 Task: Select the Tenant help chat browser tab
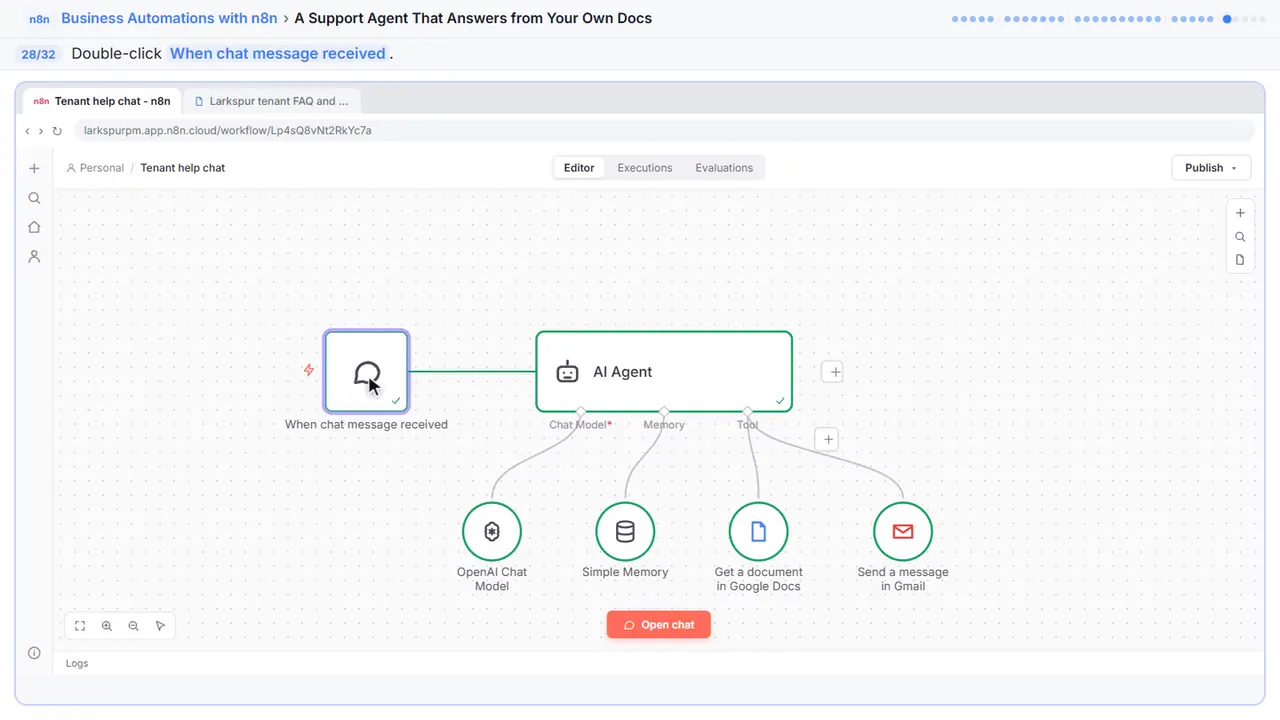pyautogui.click(x=102, y=101)
